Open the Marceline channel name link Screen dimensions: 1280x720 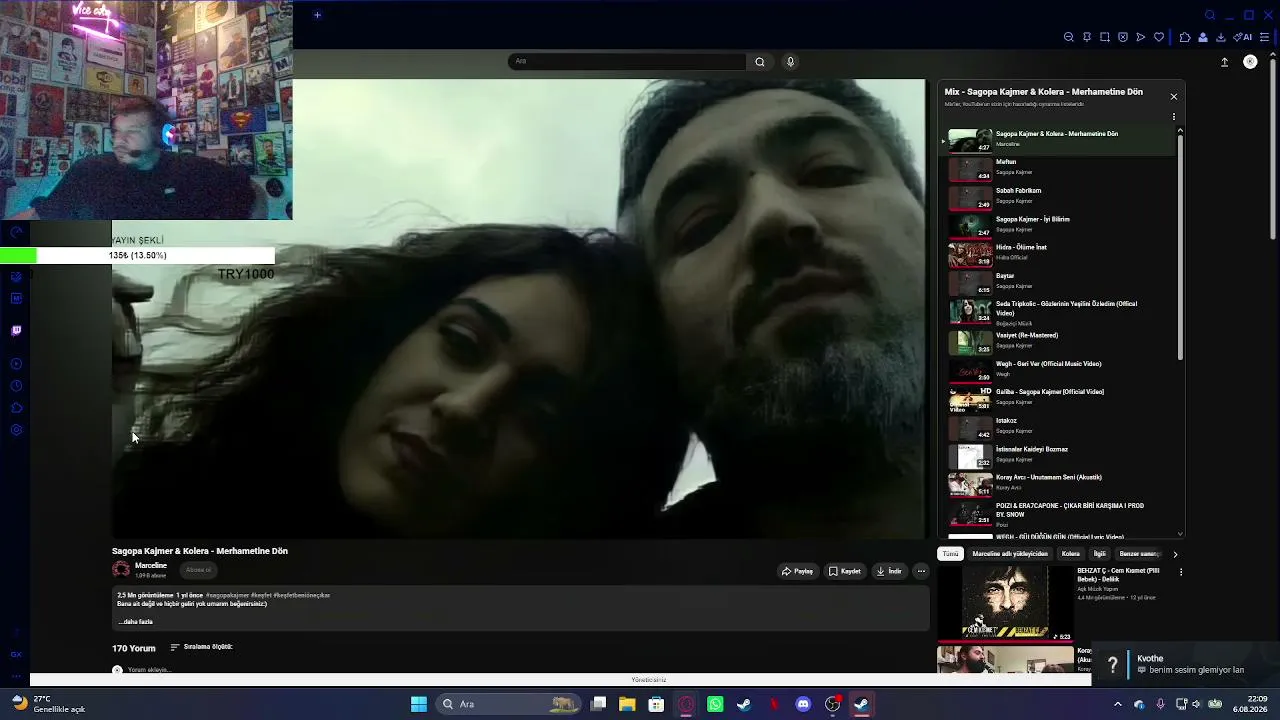point(151,566)
